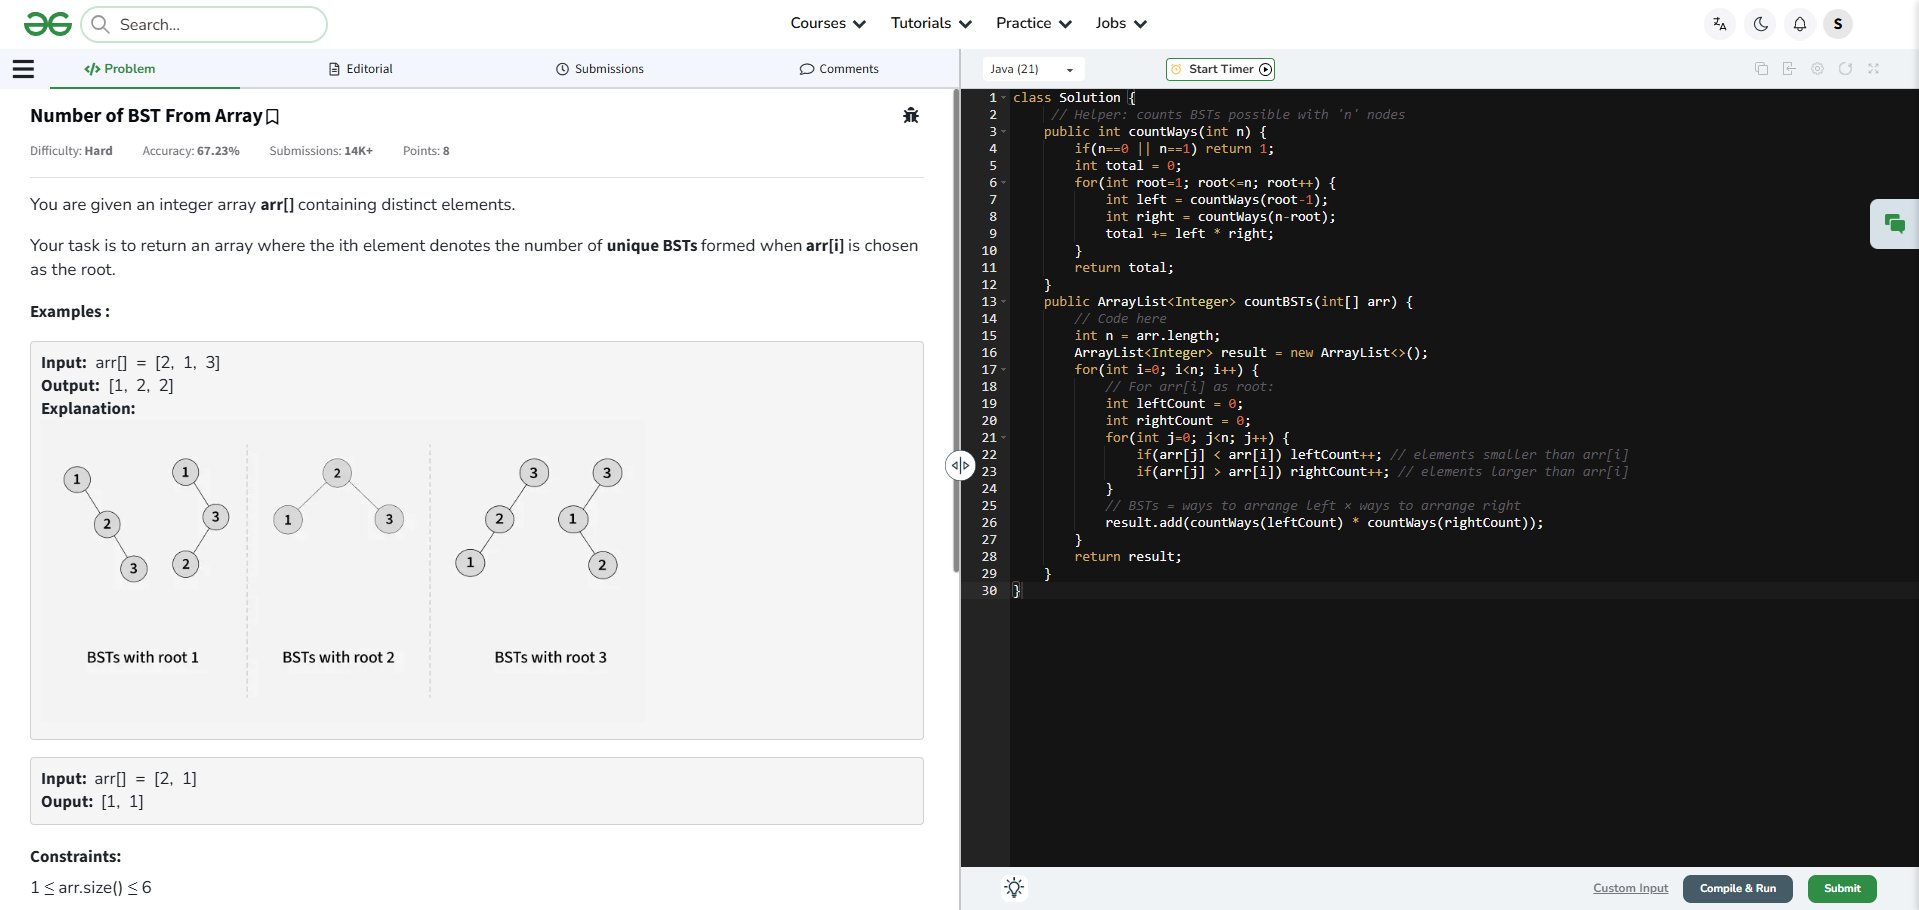Screen dimensions: 1919x910
Task: Bookmark the Number of BST problem
Action: tap(272, 117)
